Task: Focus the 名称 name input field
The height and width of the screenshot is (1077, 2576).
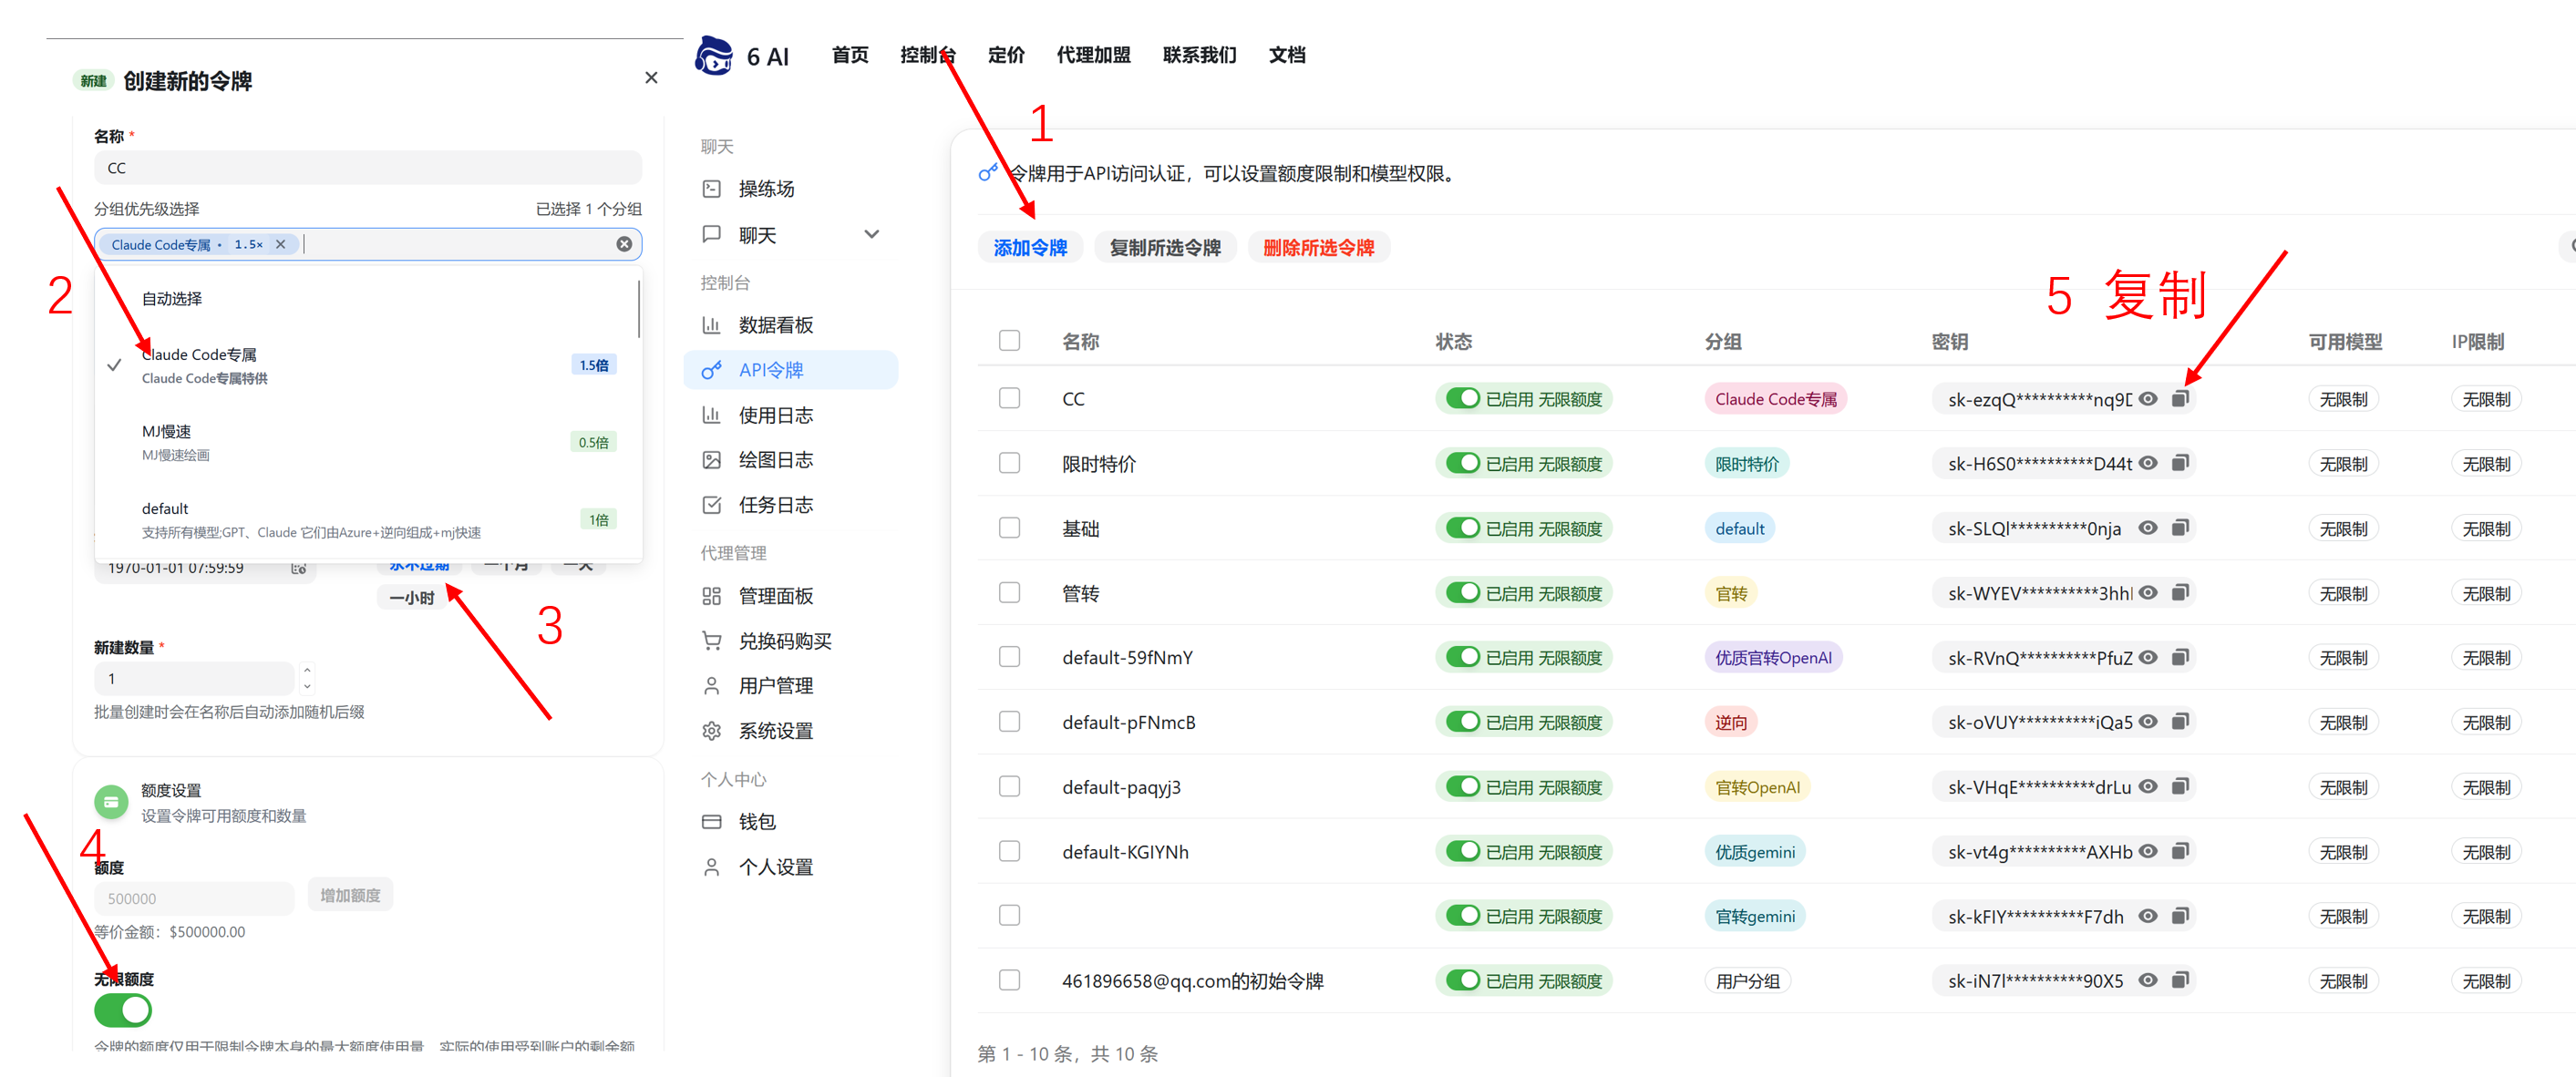Action: 368,168
